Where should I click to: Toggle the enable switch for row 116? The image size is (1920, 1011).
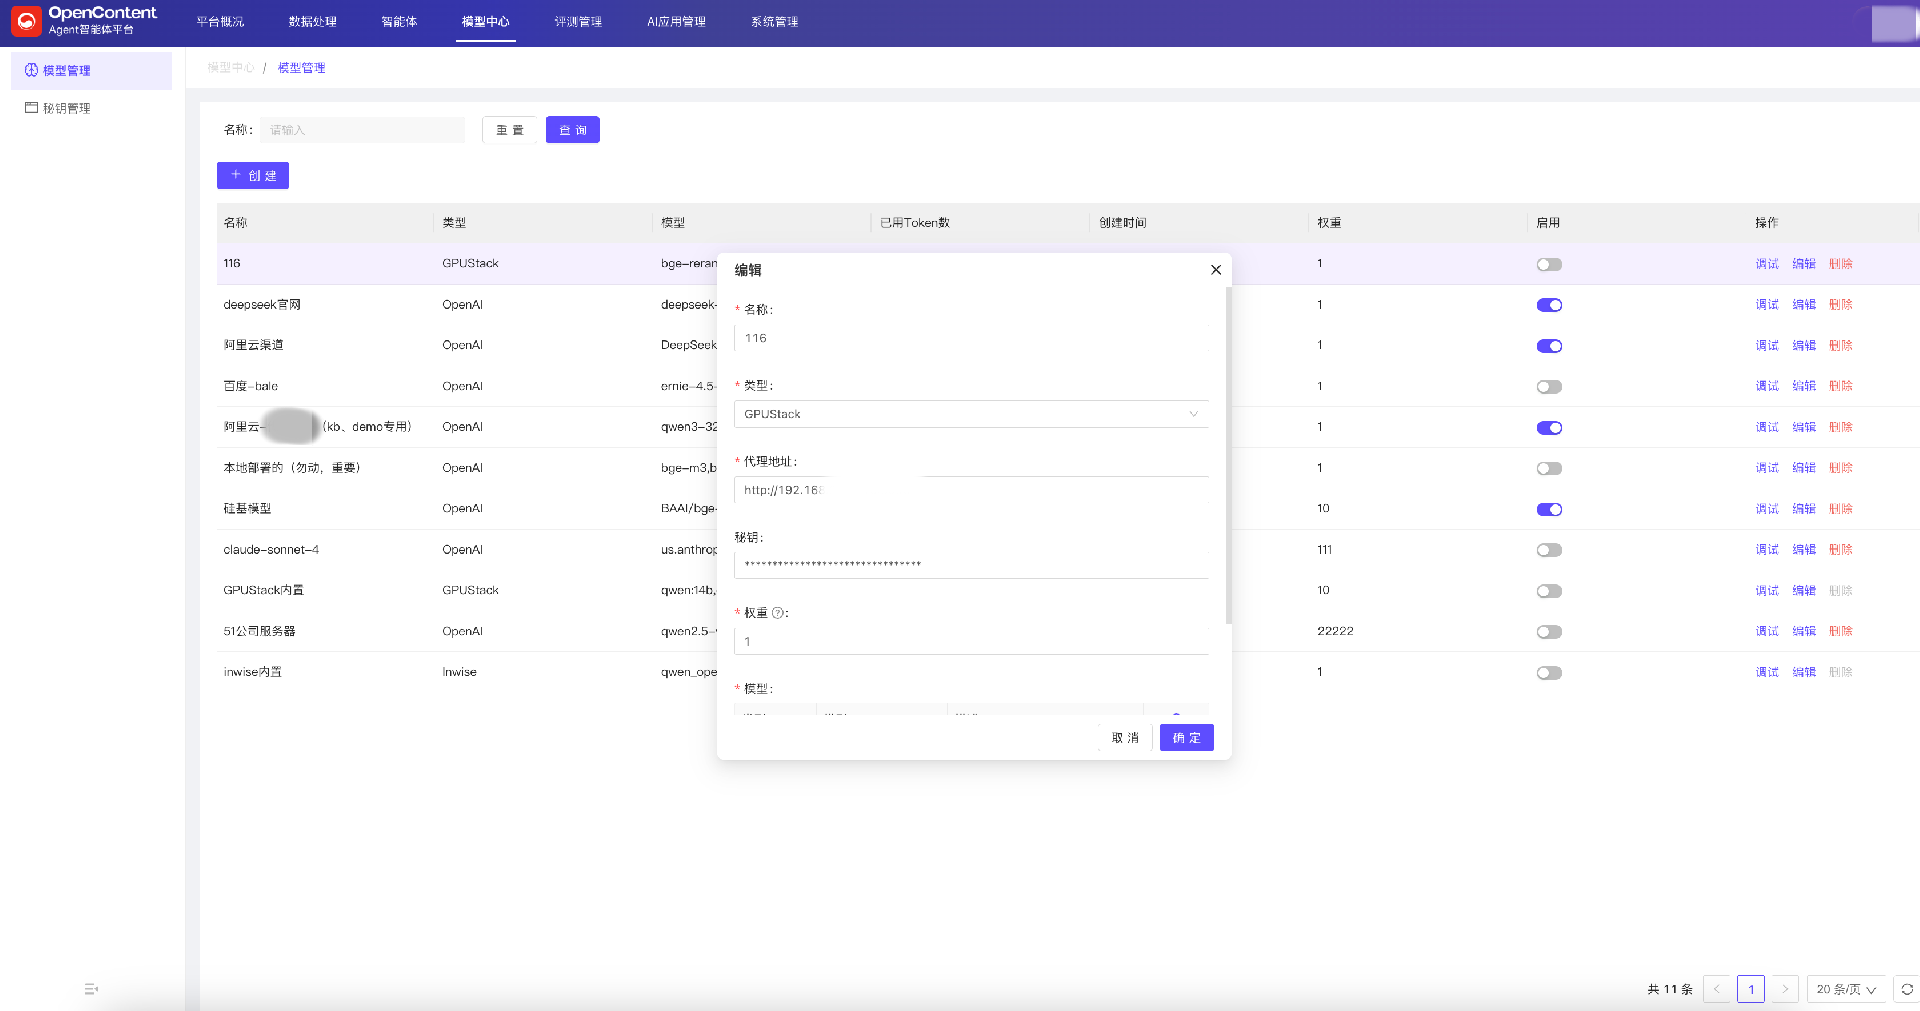1549,264
